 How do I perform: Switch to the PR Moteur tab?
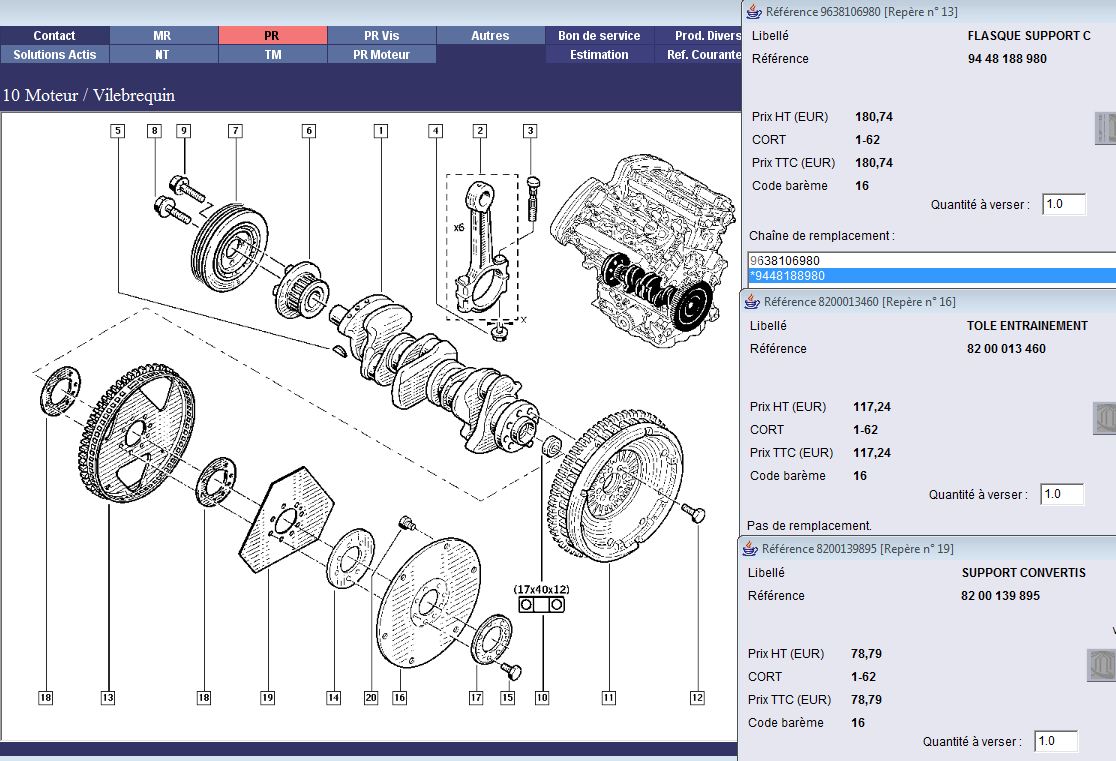pos(381,54)
